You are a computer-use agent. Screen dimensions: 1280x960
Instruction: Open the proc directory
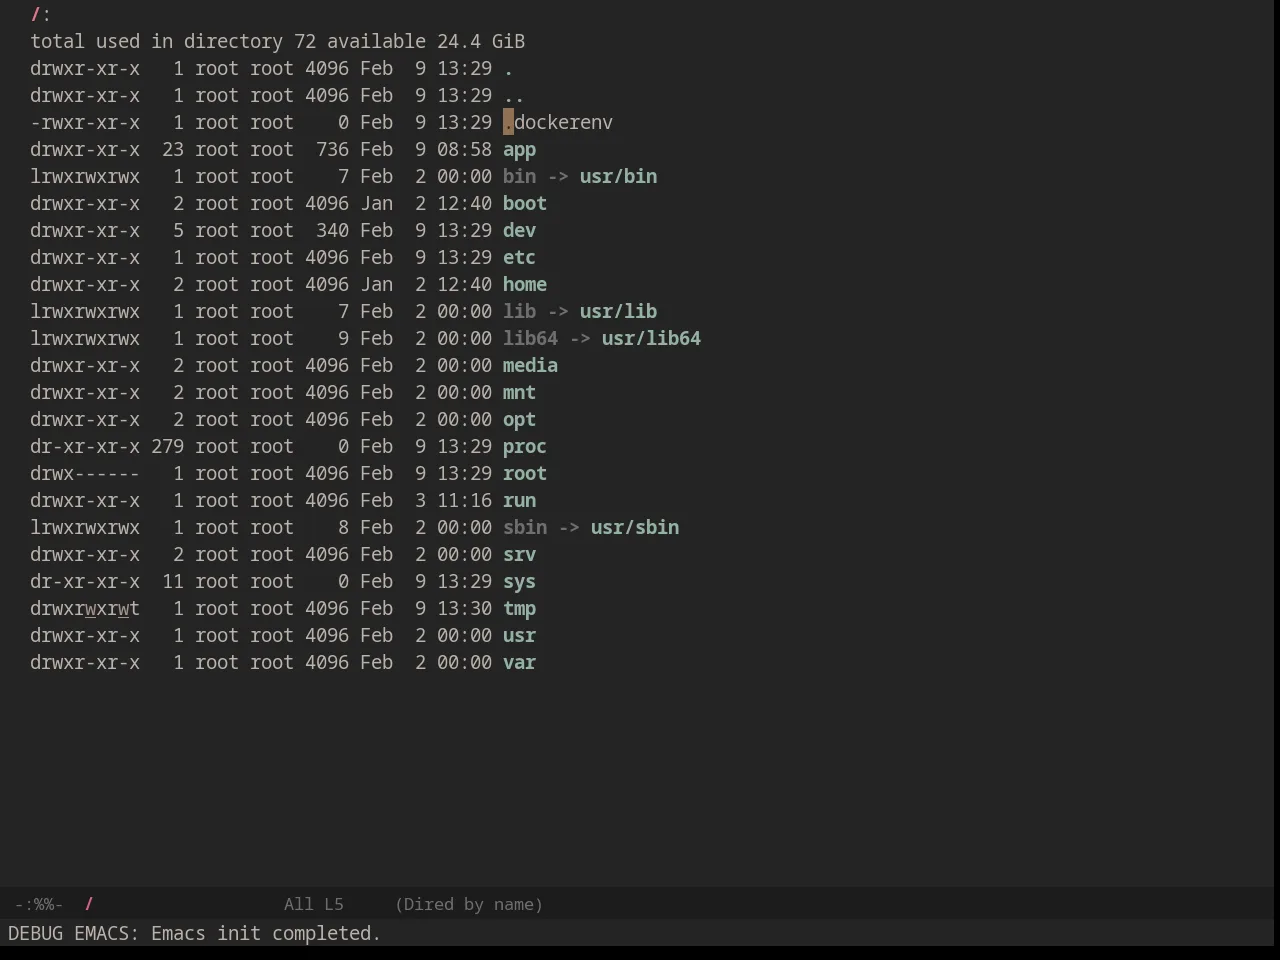[524, 447]
